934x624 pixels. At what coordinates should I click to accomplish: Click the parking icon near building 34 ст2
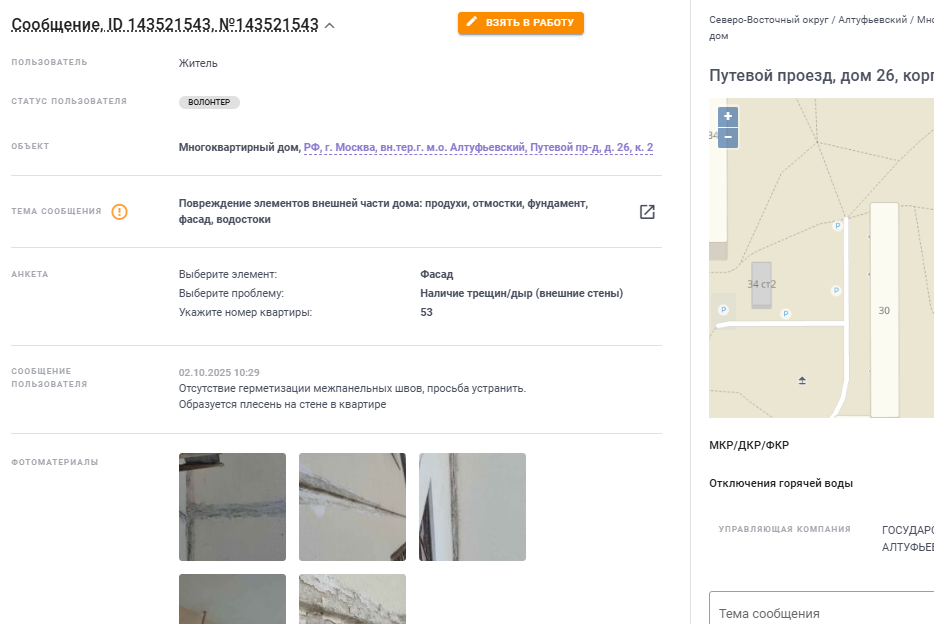(x=786, y=313)
